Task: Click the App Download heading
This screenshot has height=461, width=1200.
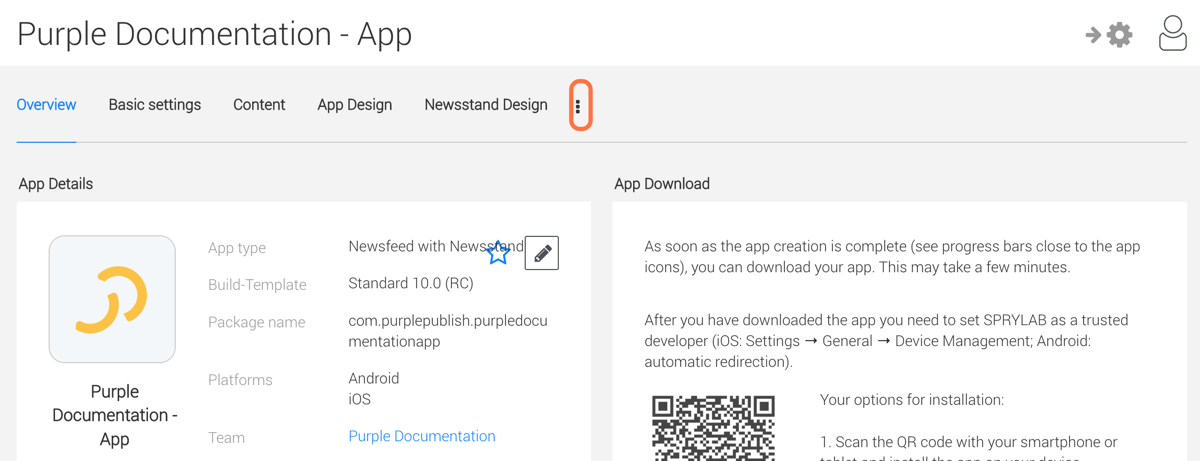Action: (662, 184)
